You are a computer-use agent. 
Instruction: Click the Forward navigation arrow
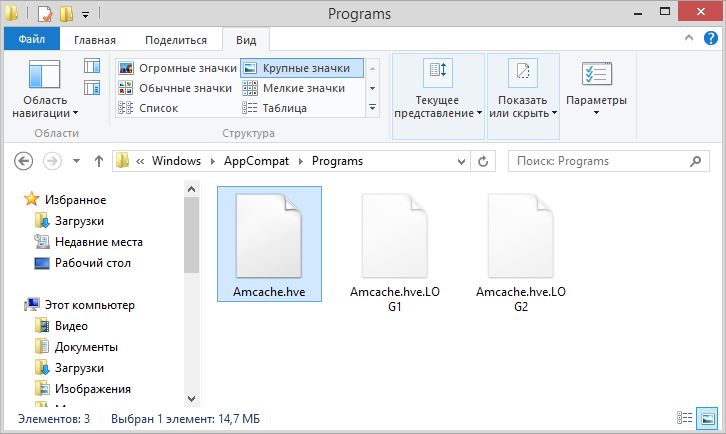[52, 161]
